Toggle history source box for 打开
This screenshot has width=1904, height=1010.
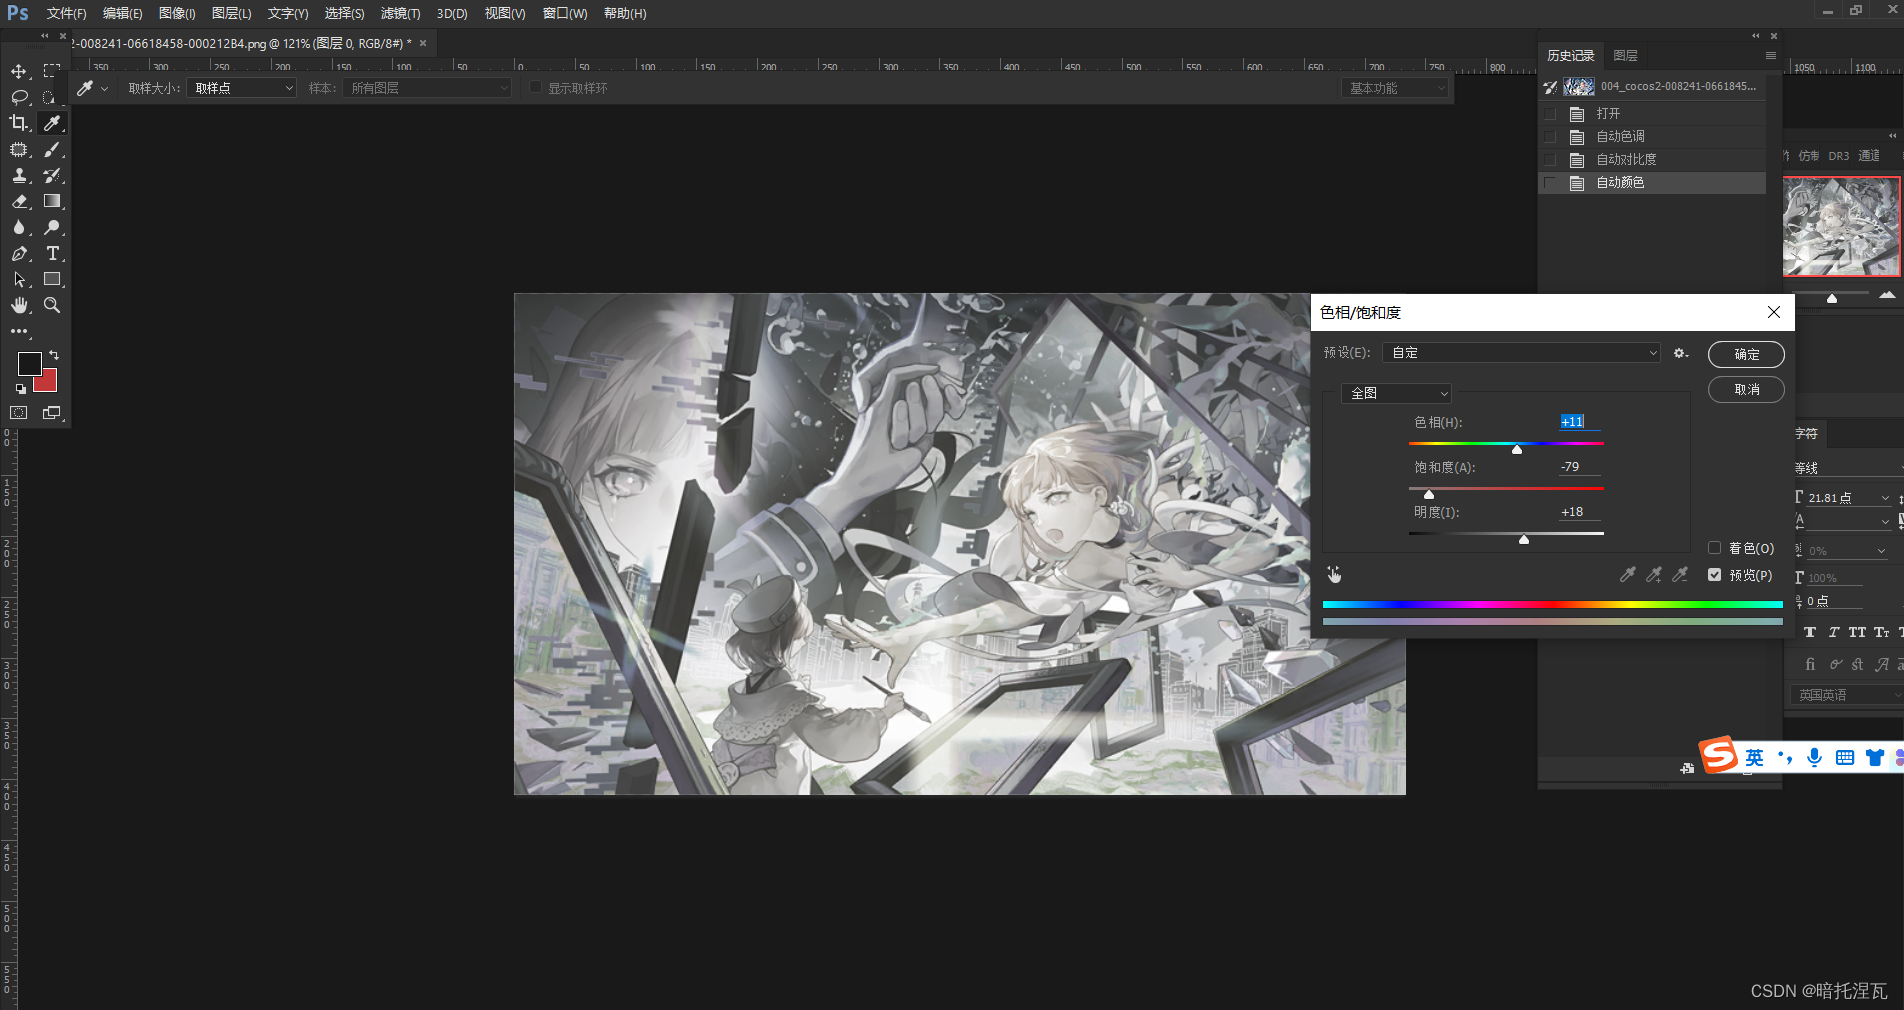pyautogui.click(x=1550, y=114)
